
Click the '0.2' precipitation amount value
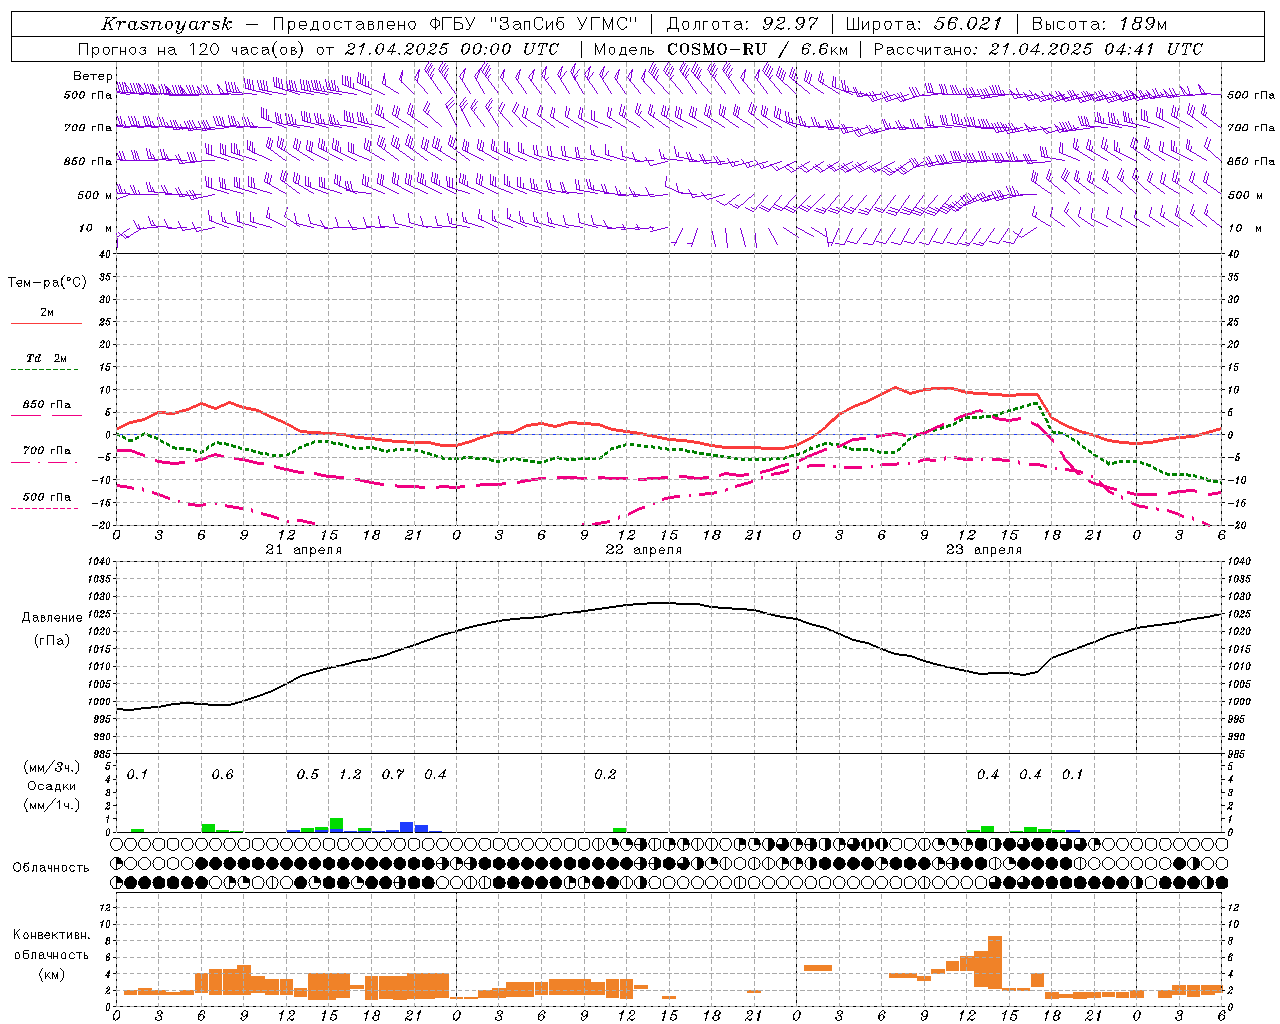pyautogui.click(x=605, y=775)
